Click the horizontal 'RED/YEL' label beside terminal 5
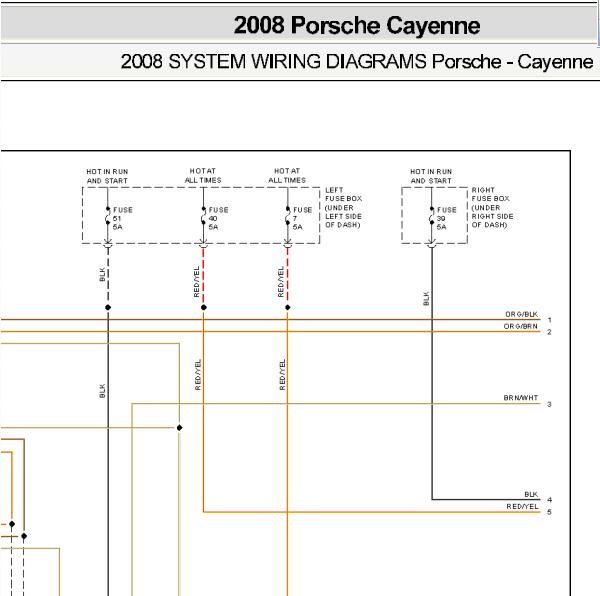This screenshot has height=596, width=600. pos(522,506)
